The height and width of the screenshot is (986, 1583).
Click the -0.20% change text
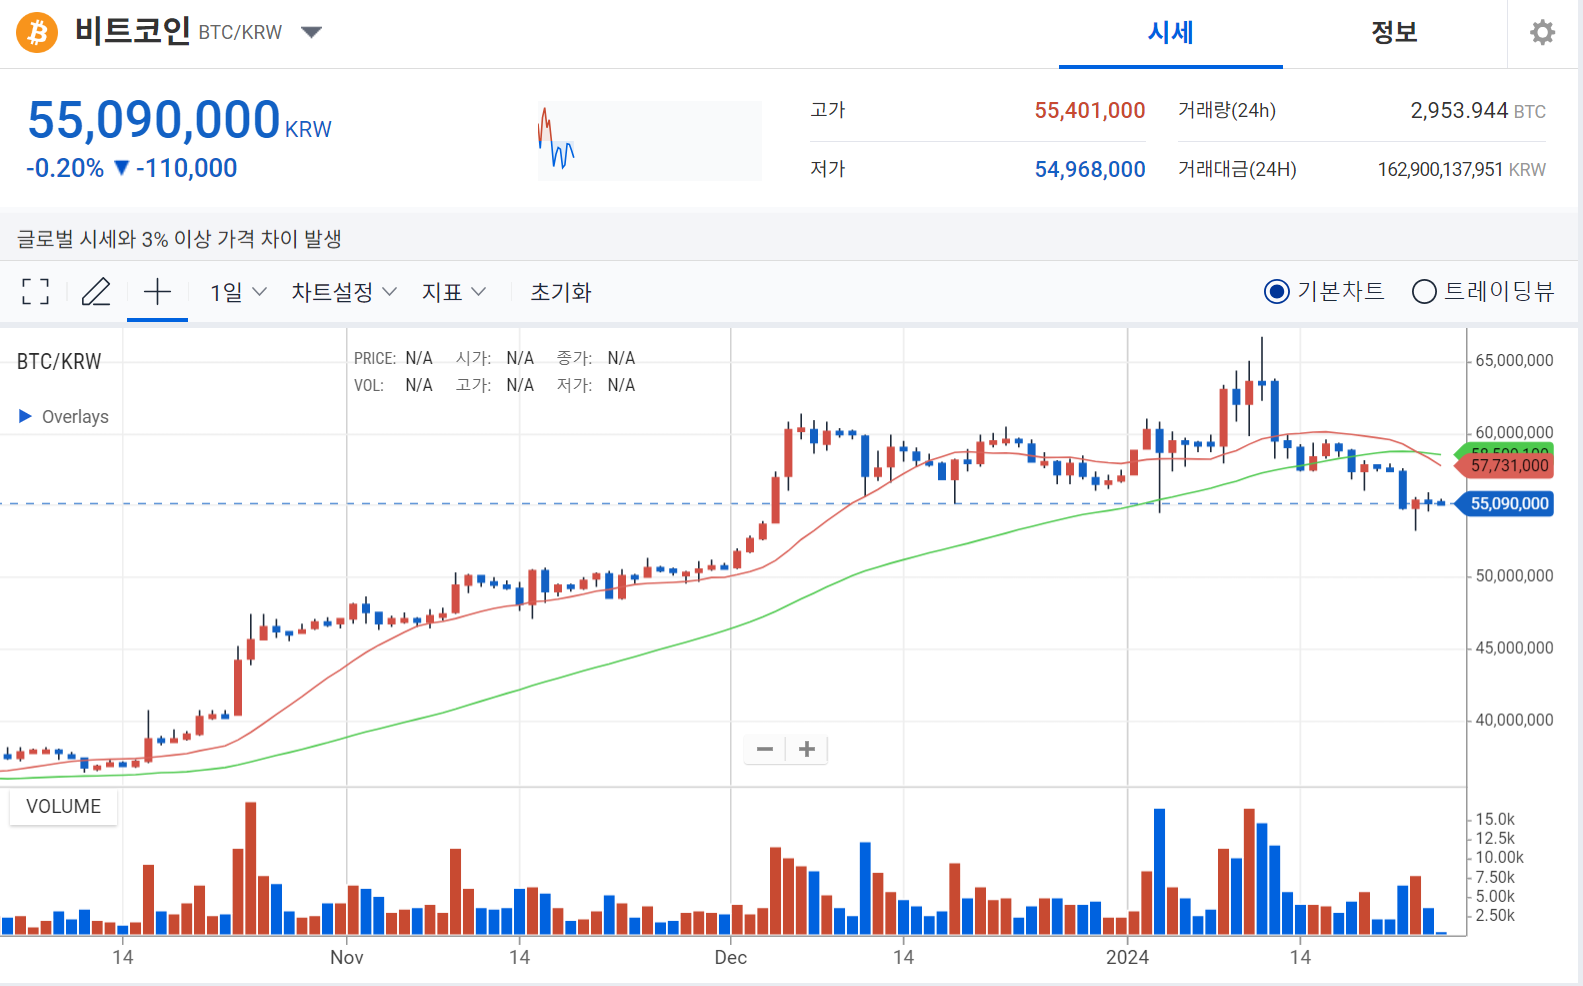65,168
